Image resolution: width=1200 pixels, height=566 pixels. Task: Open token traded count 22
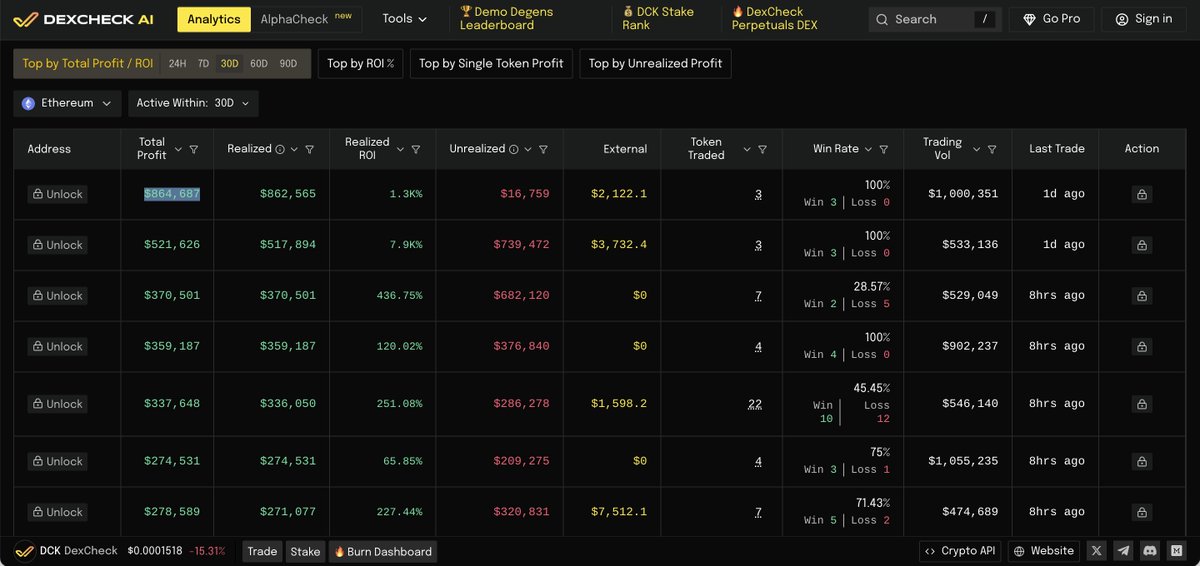click(755, 404)
